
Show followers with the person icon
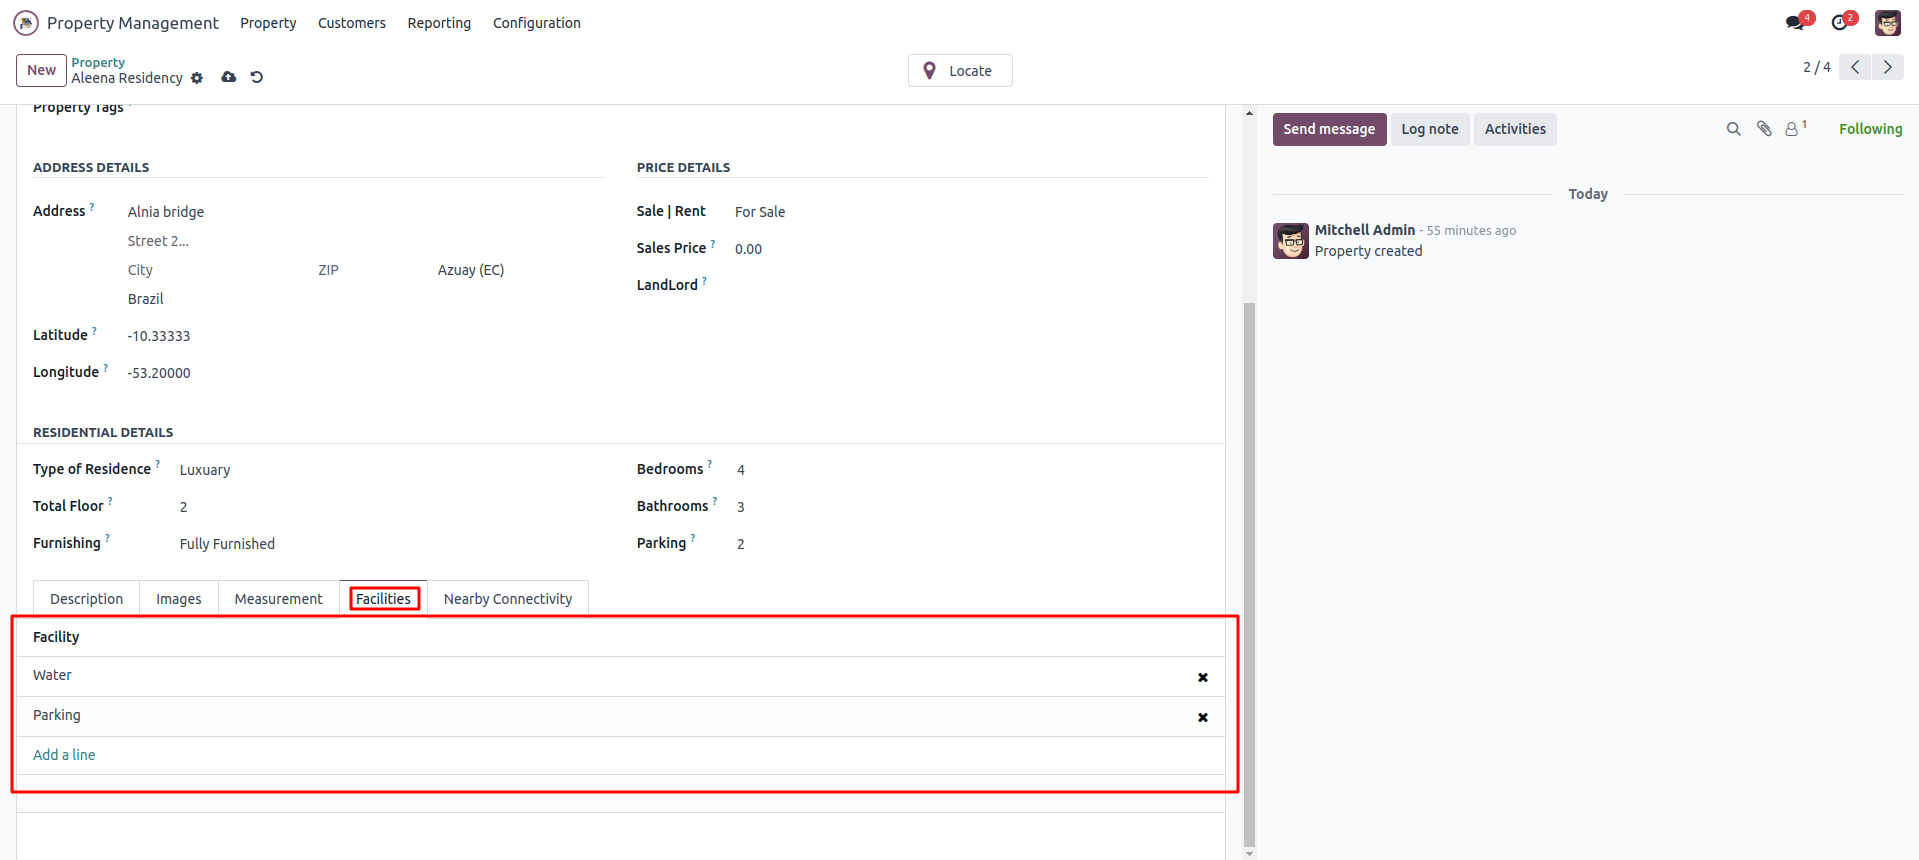pos(1793,129)
